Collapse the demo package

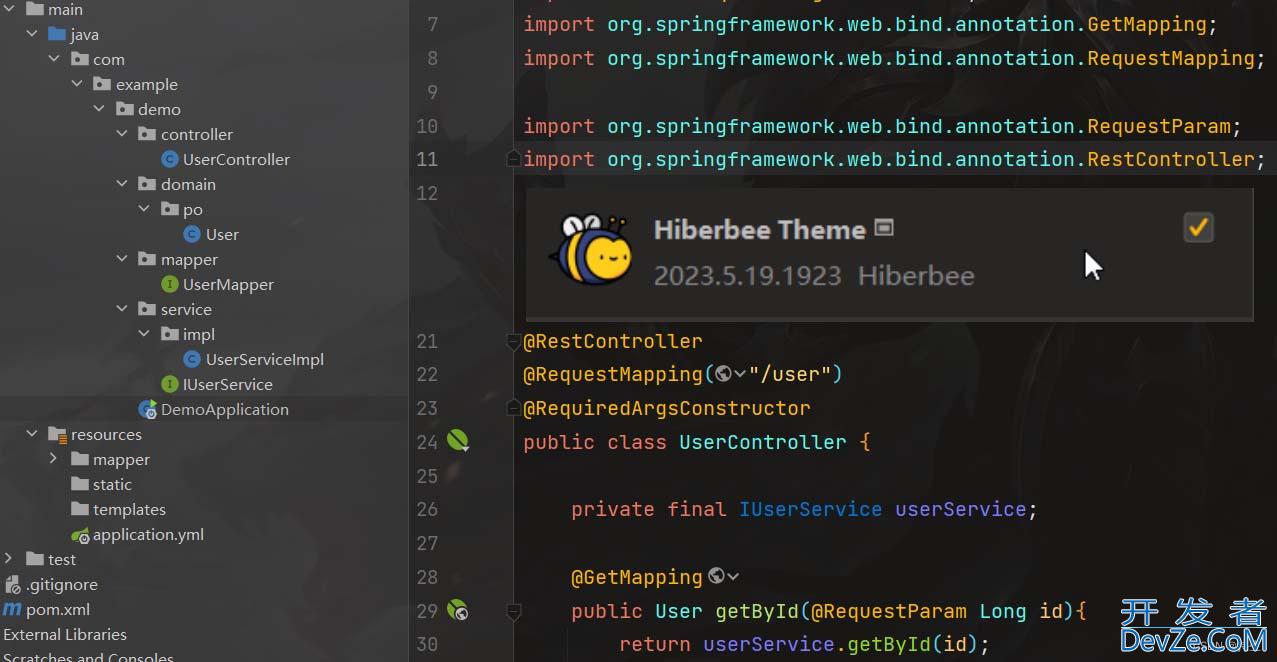(x=99, y=109)
